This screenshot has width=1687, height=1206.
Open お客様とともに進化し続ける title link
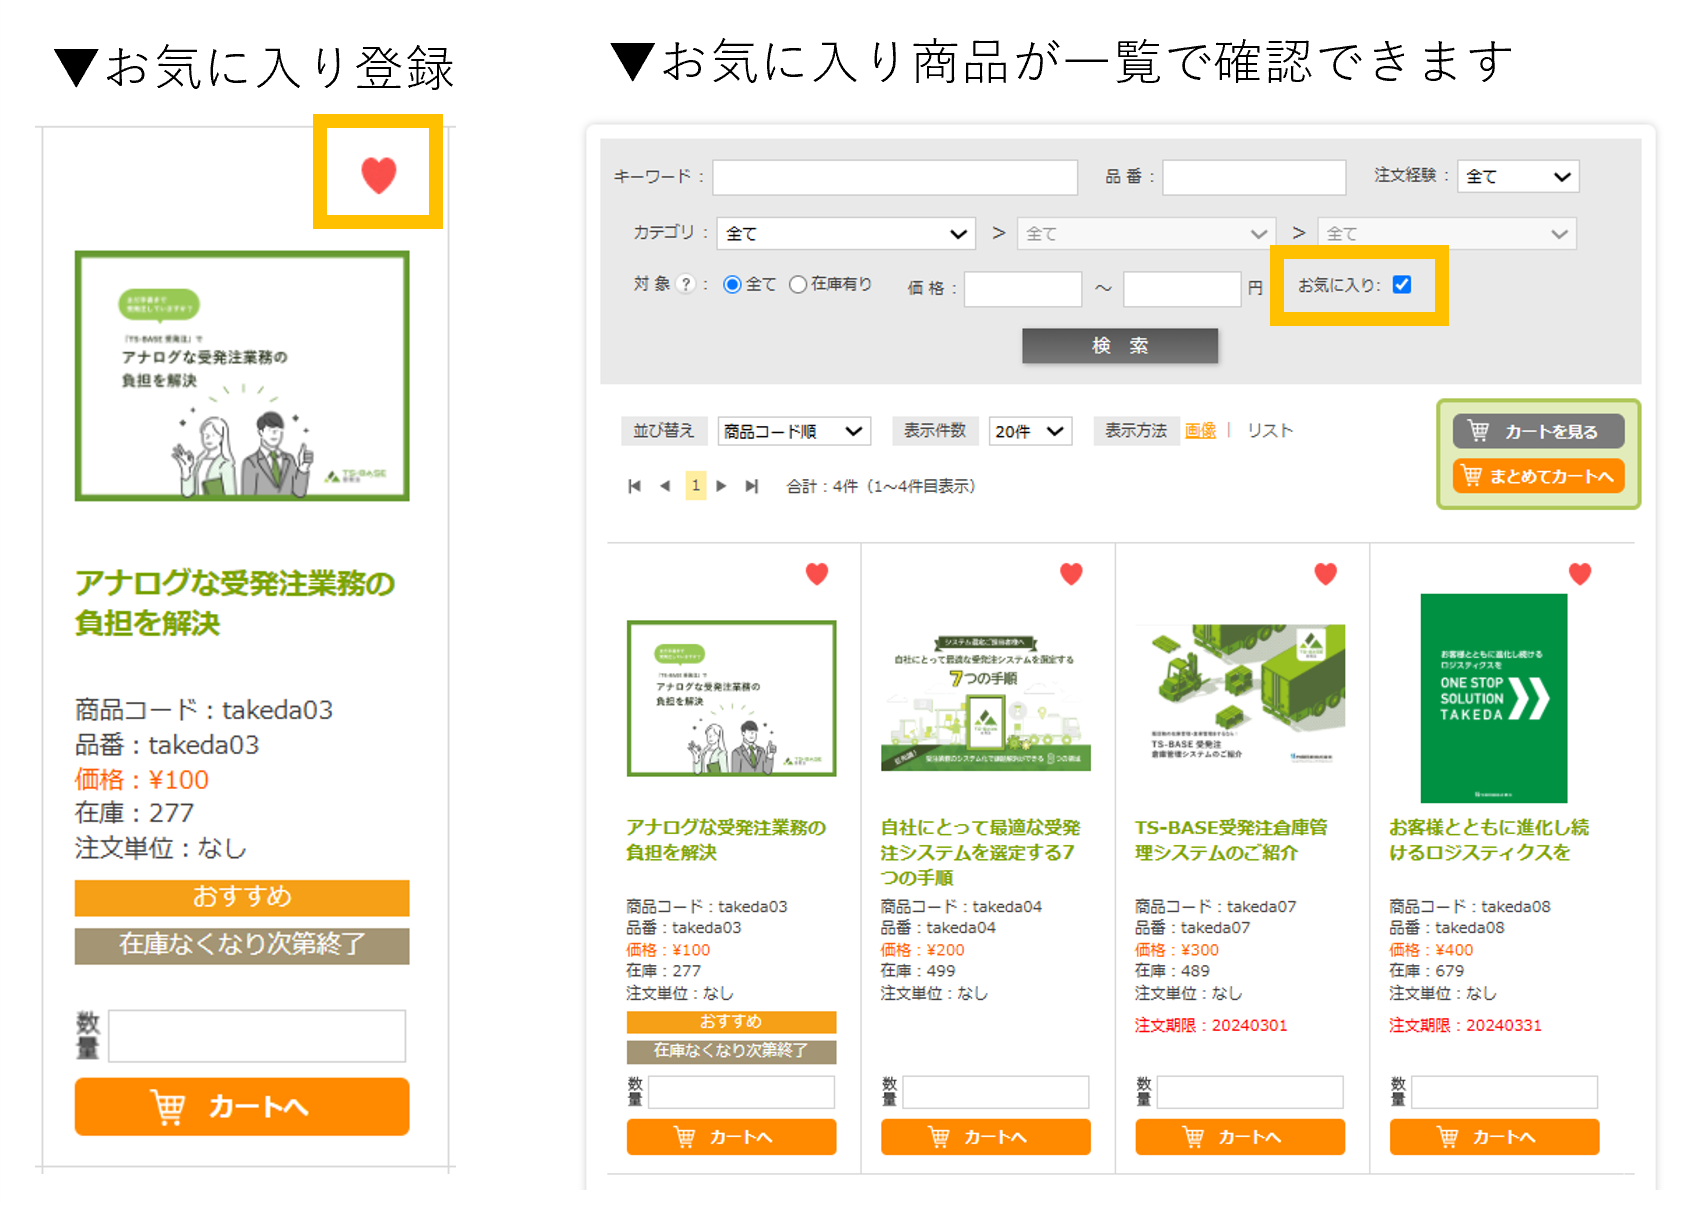(x=1489, y=840)
